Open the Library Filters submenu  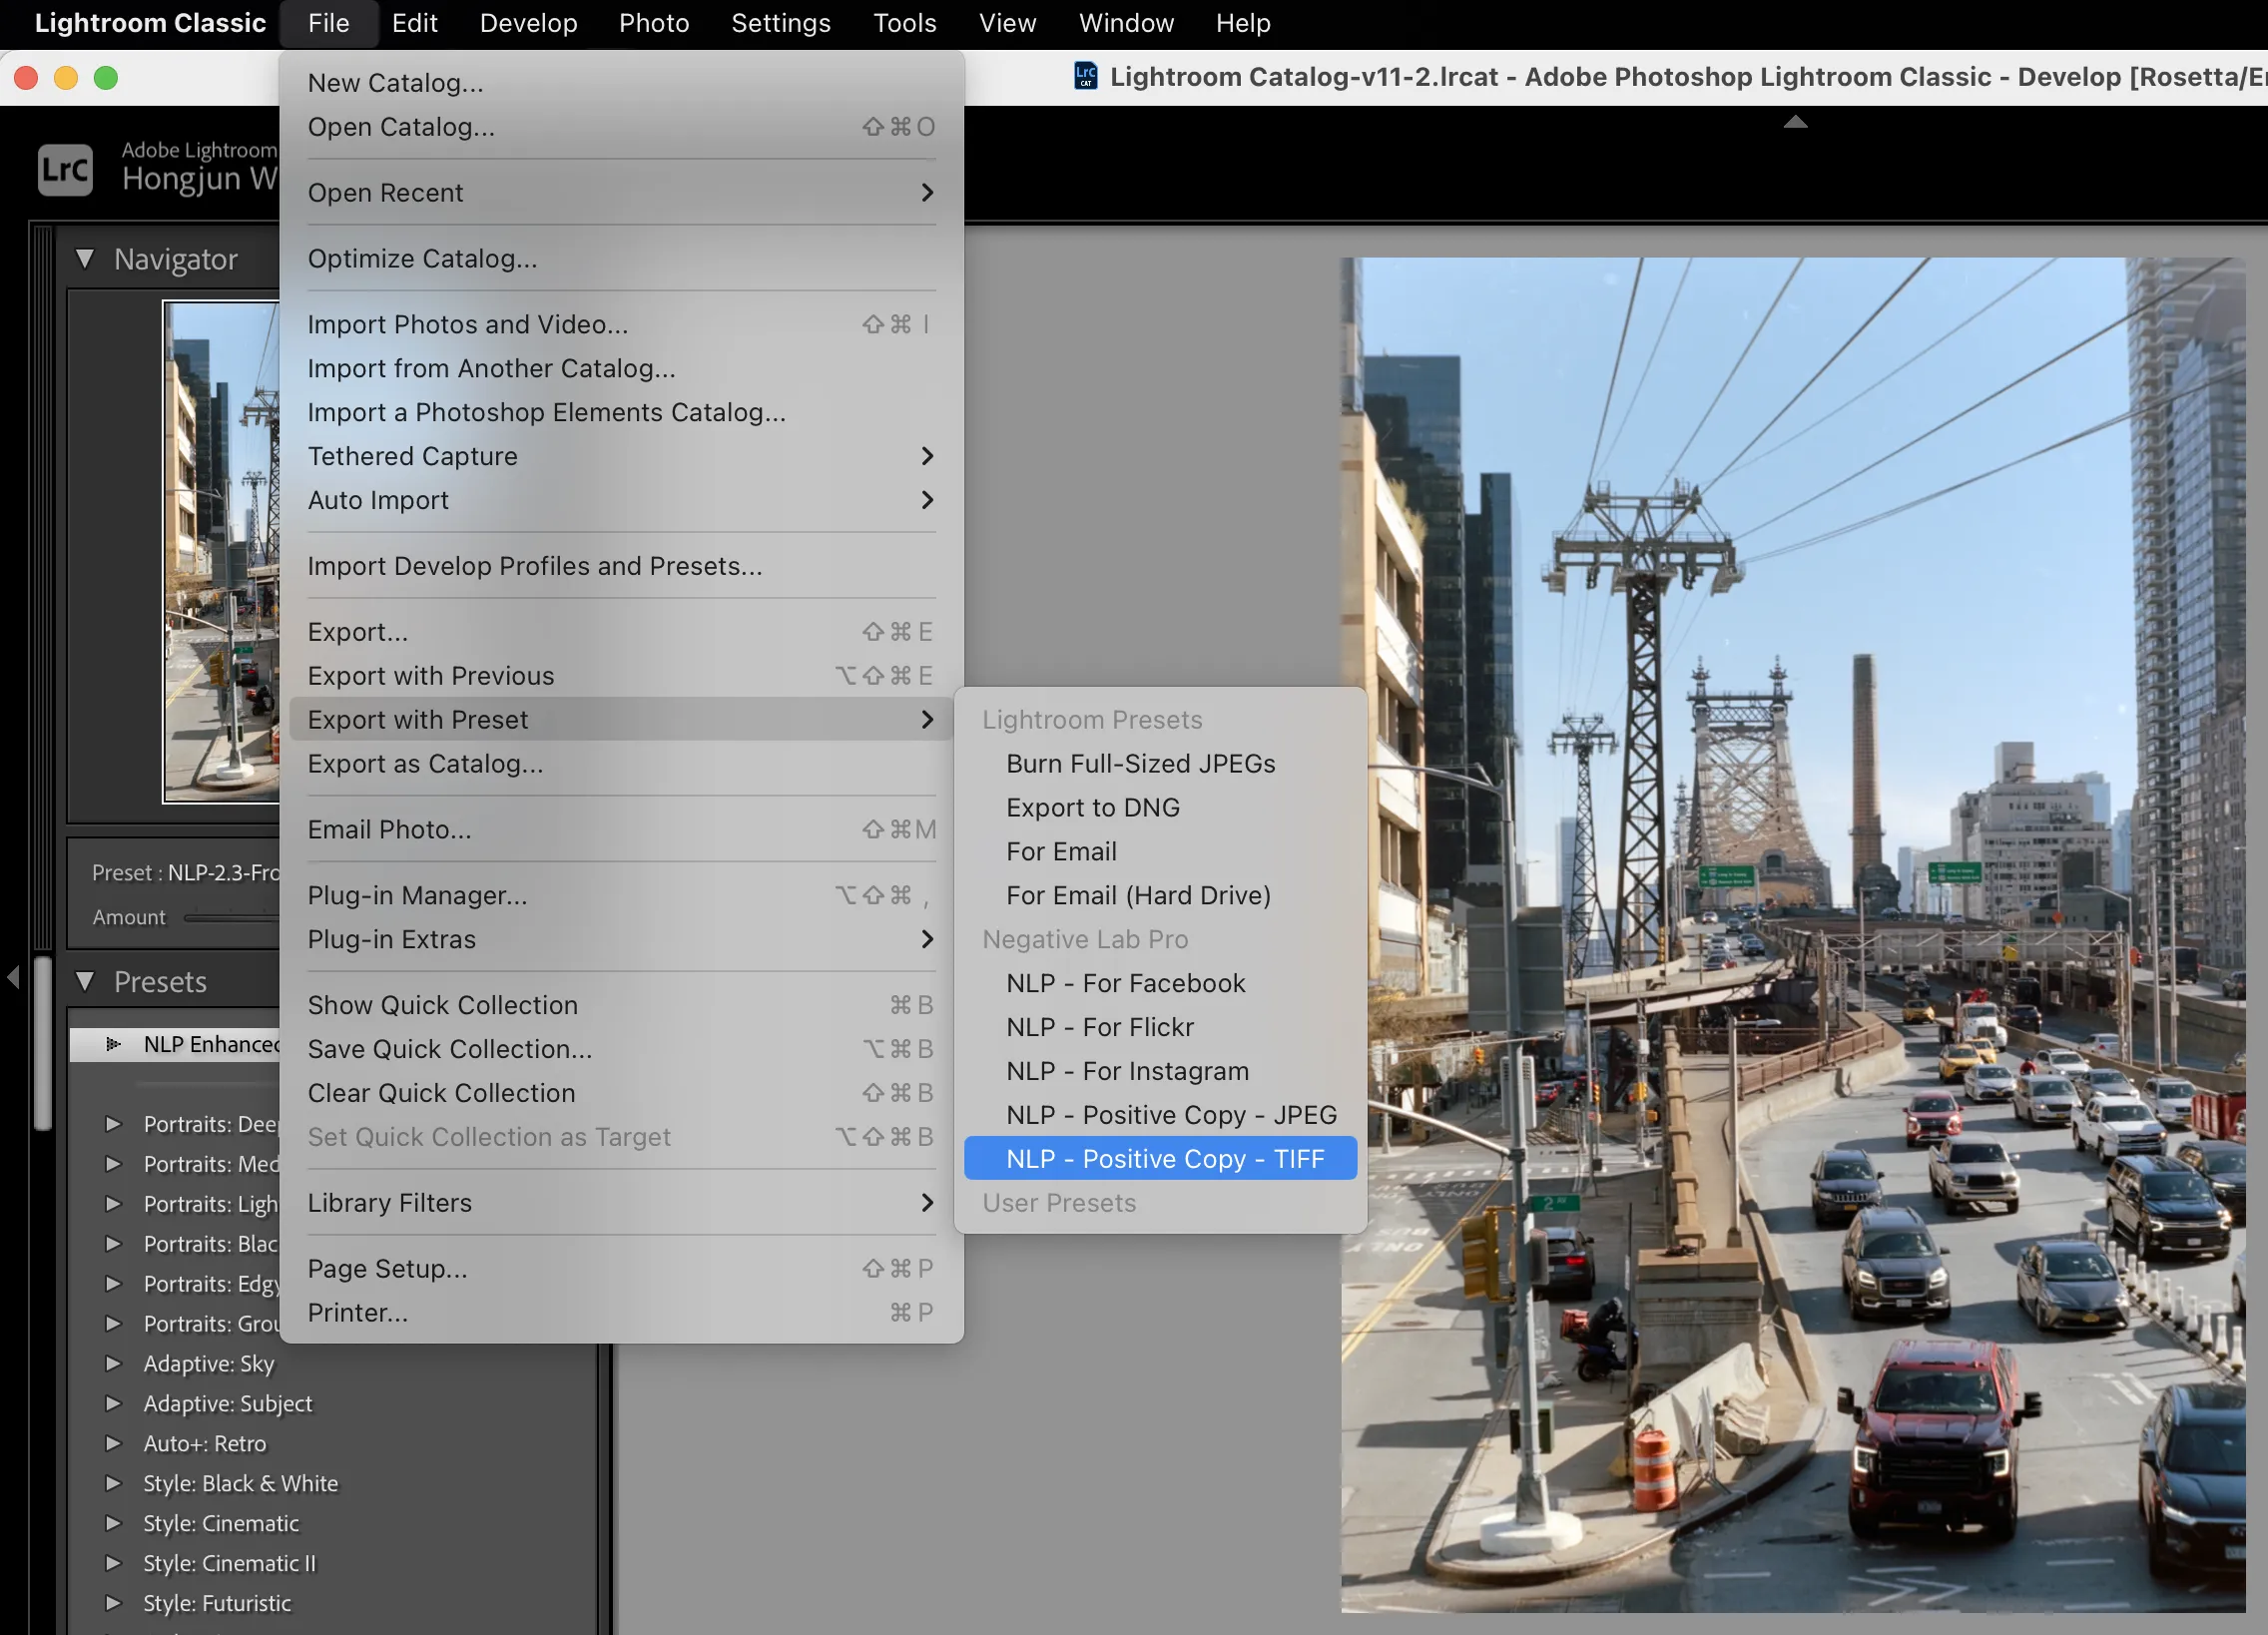[621, 1202]
